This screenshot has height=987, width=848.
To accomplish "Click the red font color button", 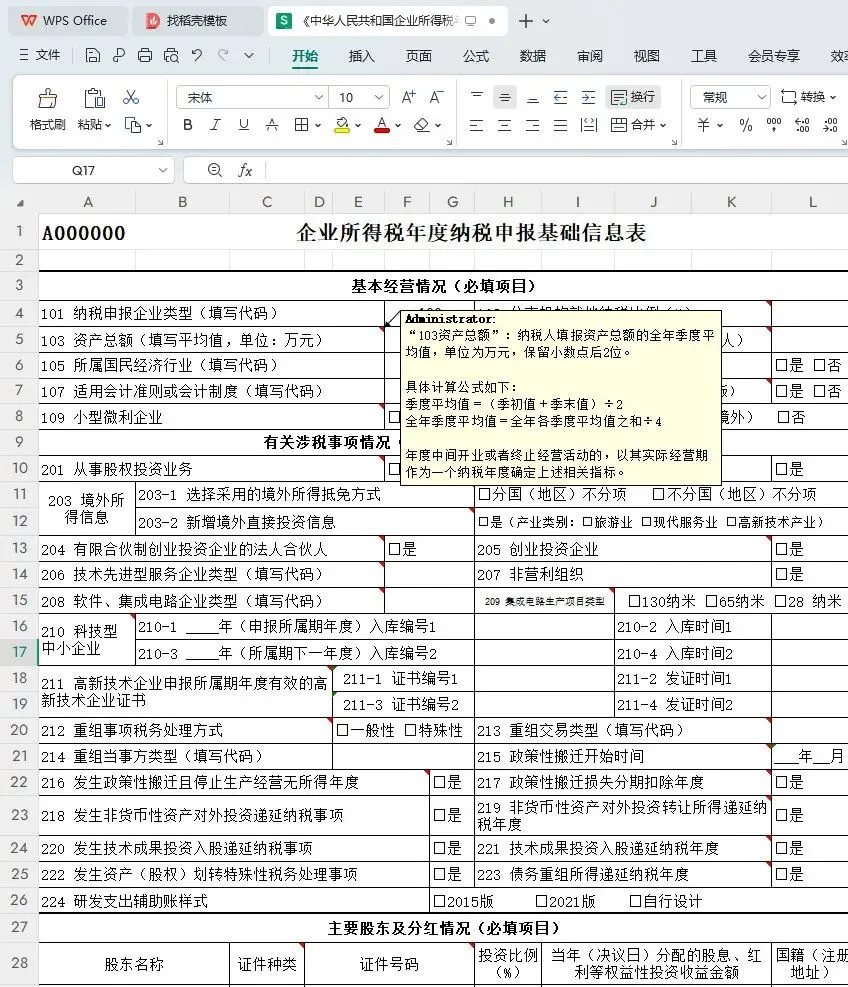I will (382, 125).
